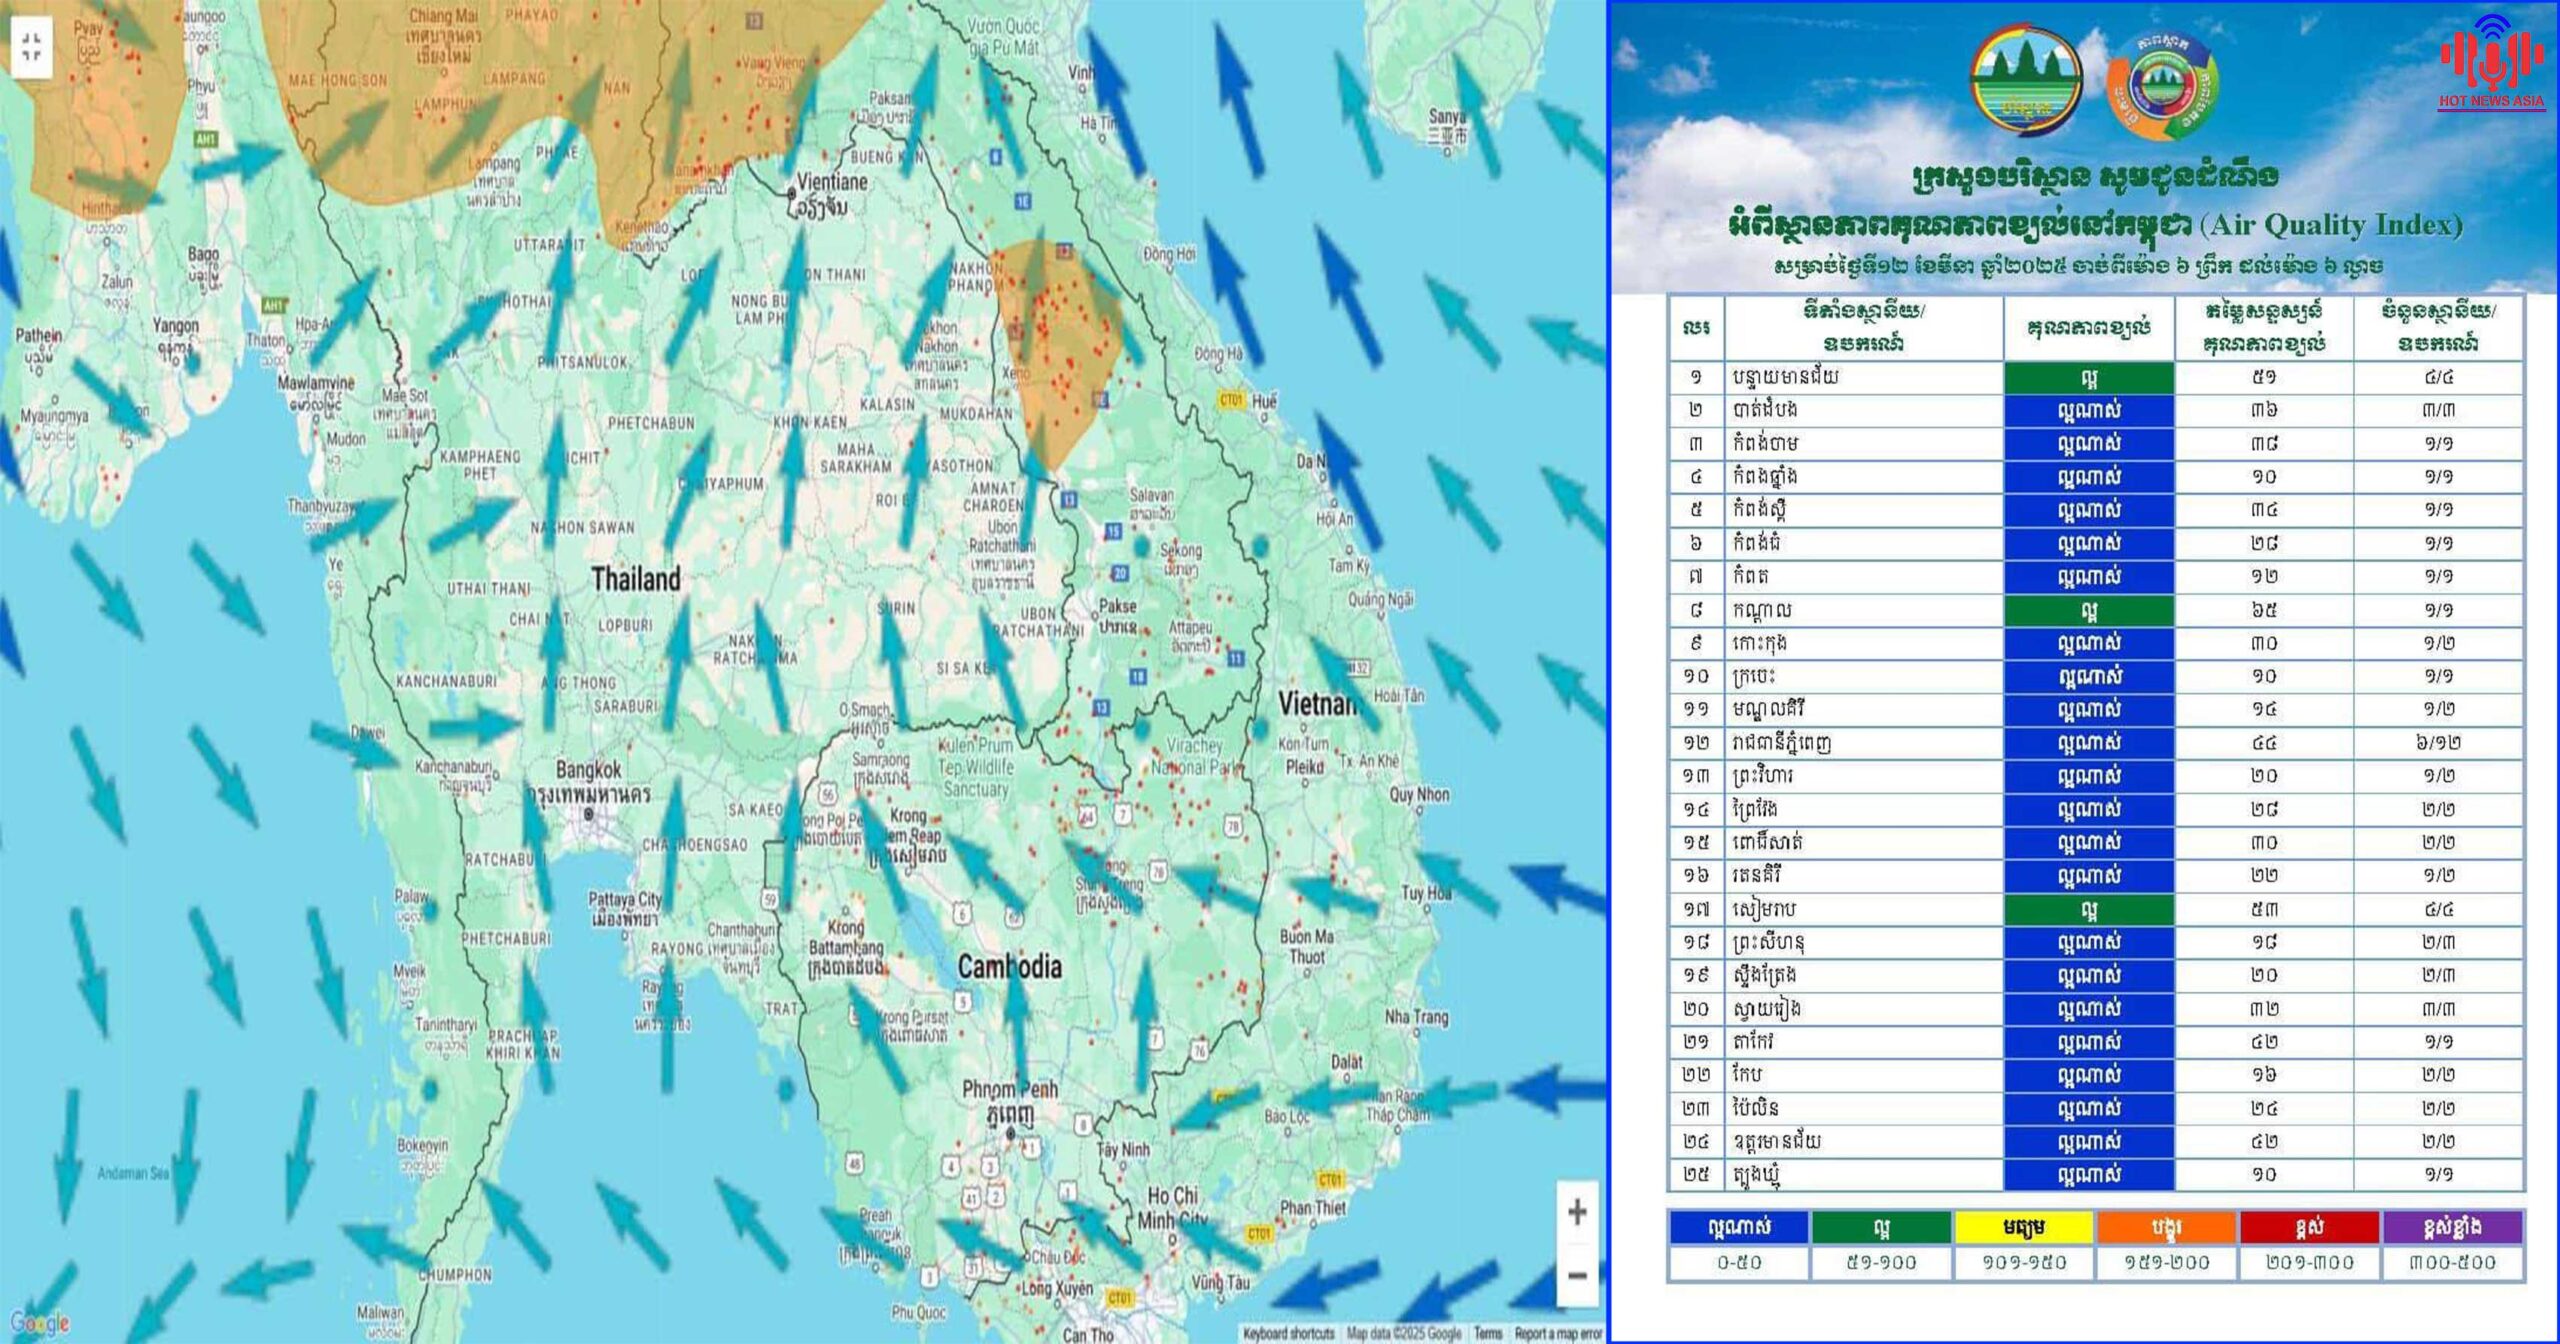The height and width of the screenshot is (1344, 2560).
Task: Zoom out with the minus button
Action: click(1576, 1275)
